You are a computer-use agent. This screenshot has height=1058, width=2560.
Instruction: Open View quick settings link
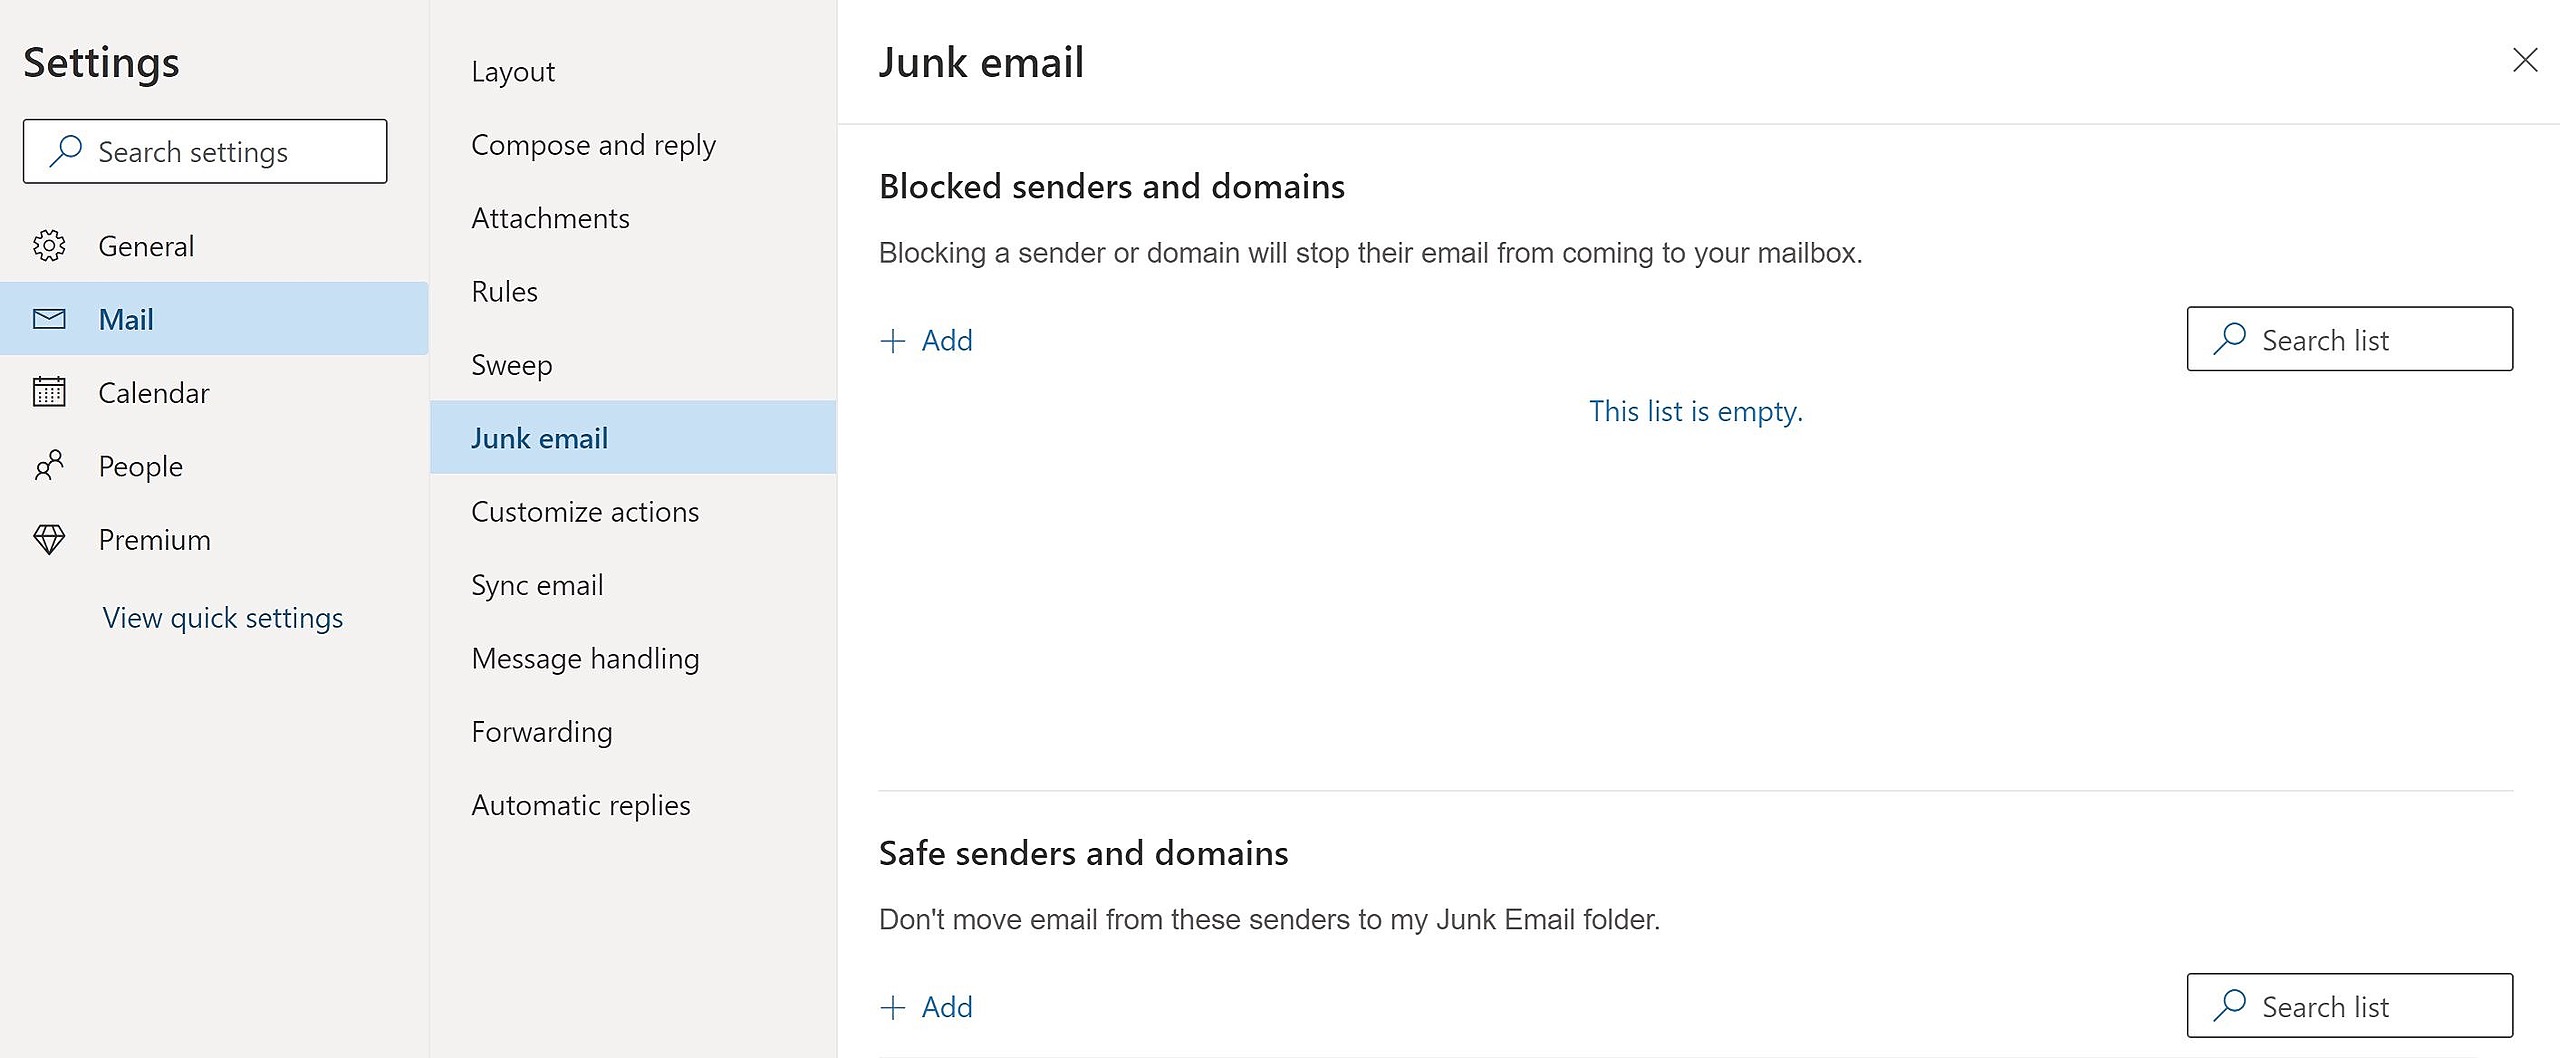pyautogui.click(x=223, y=618)
